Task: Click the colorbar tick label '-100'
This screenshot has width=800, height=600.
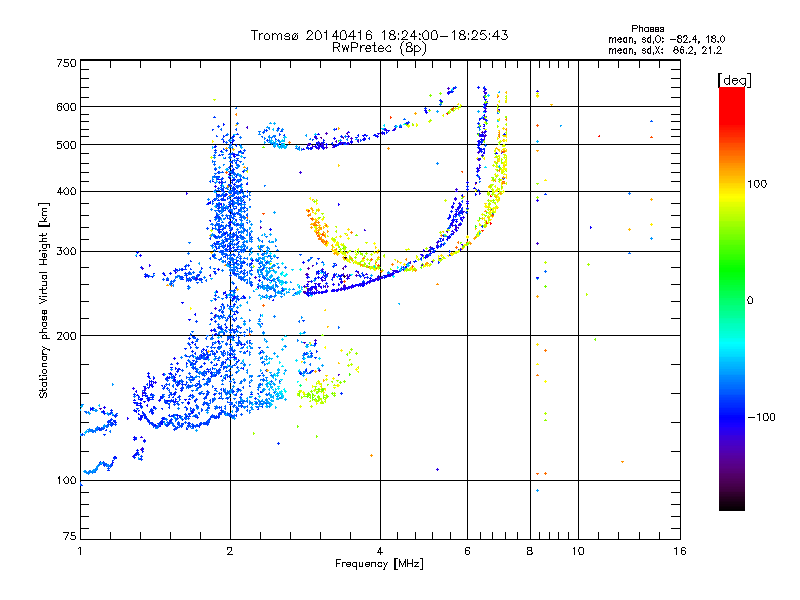Action: [761, 417]
